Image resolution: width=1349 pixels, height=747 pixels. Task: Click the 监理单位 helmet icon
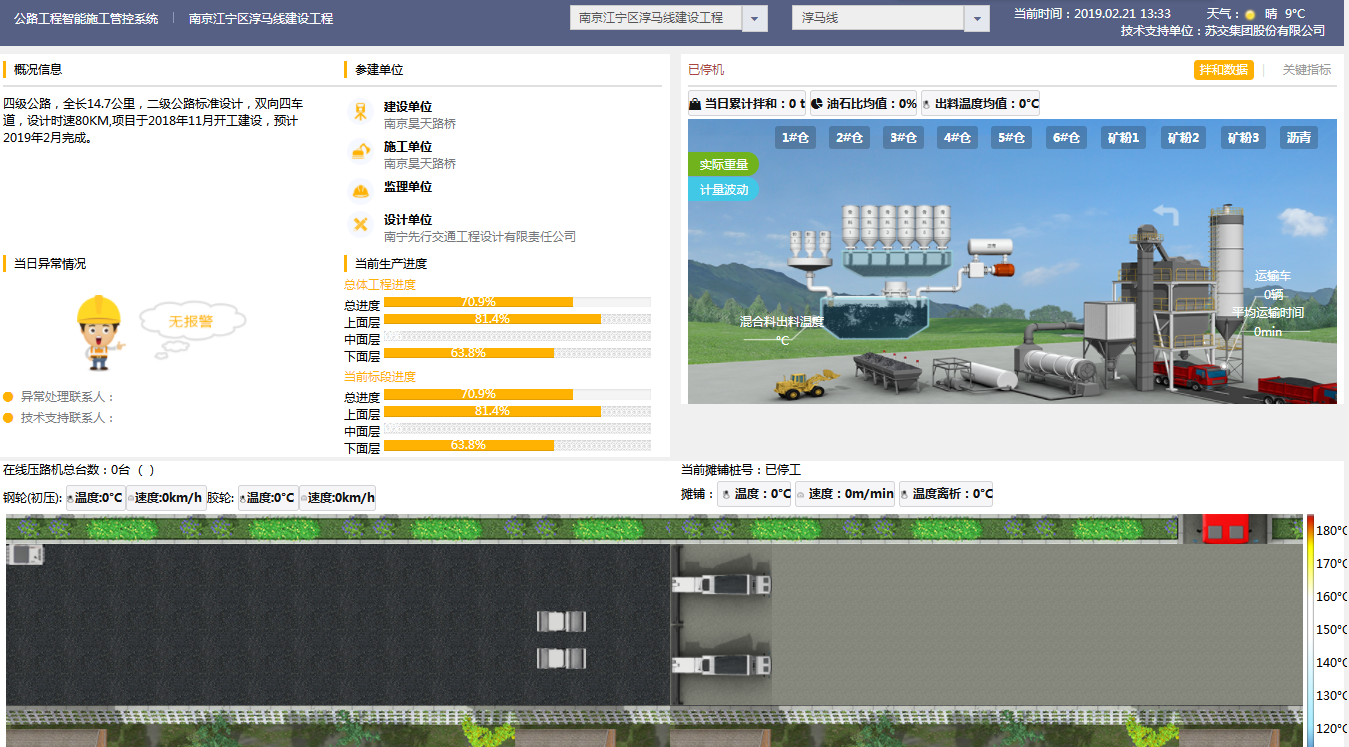coord(360,190)
